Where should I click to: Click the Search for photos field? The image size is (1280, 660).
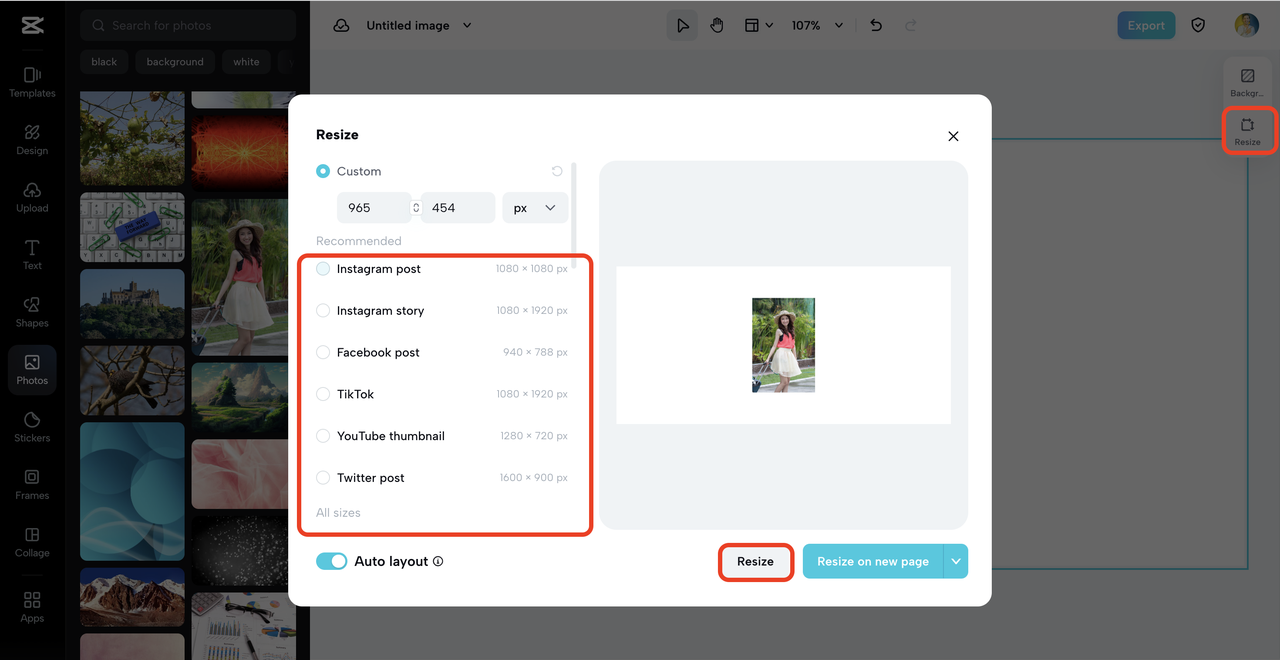point(188,25)
